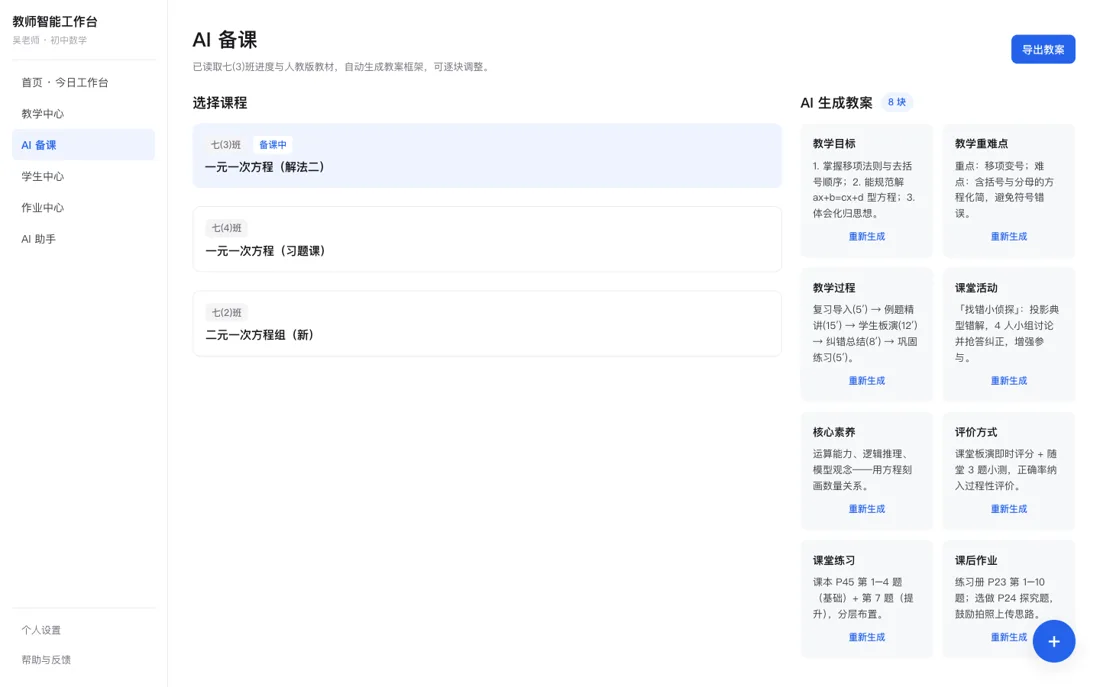Click the 选择课程 section heading
1100x687 pixels.
click(x=220, y=102)
